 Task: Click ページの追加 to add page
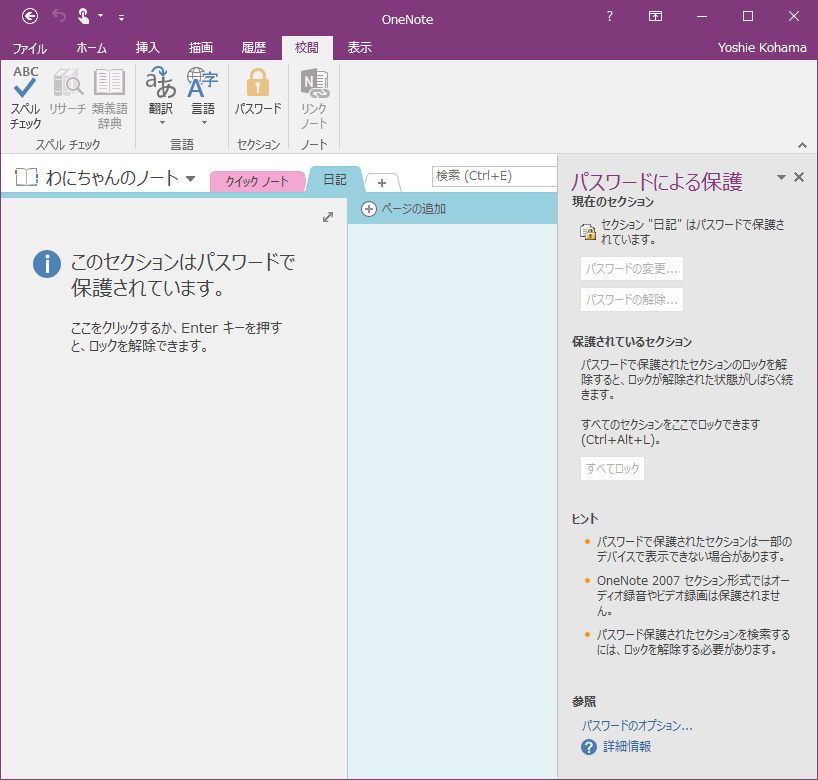(413, 209)
